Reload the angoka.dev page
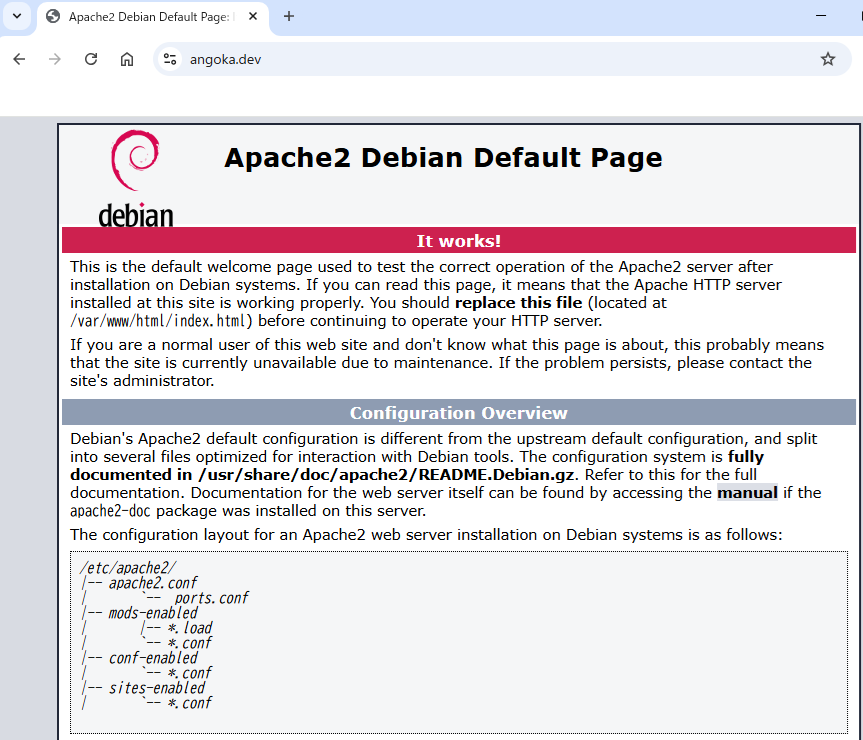The height and width of the screenshot is (740, 863). tap(91, 59)
